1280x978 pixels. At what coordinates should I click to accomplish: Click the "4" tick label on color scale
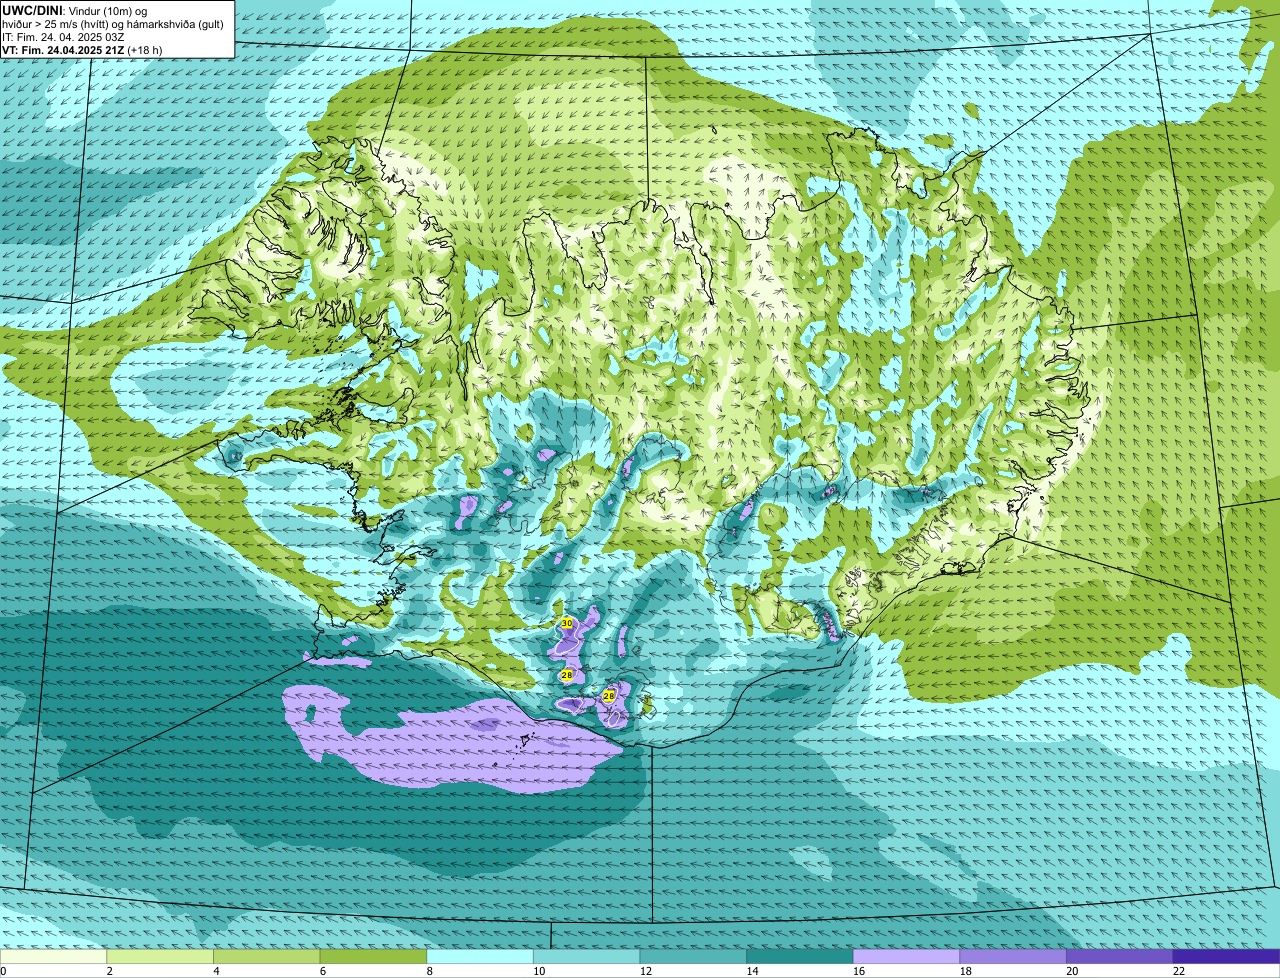pyautogui.click(x=217, y=971)
